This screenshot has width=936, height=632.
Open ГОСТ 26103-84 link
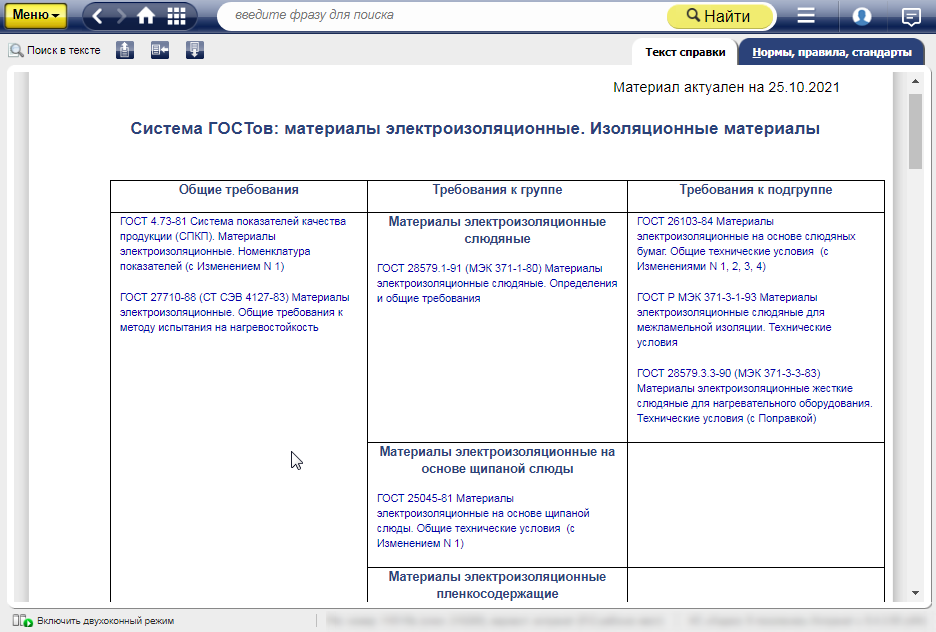(746, 243)
